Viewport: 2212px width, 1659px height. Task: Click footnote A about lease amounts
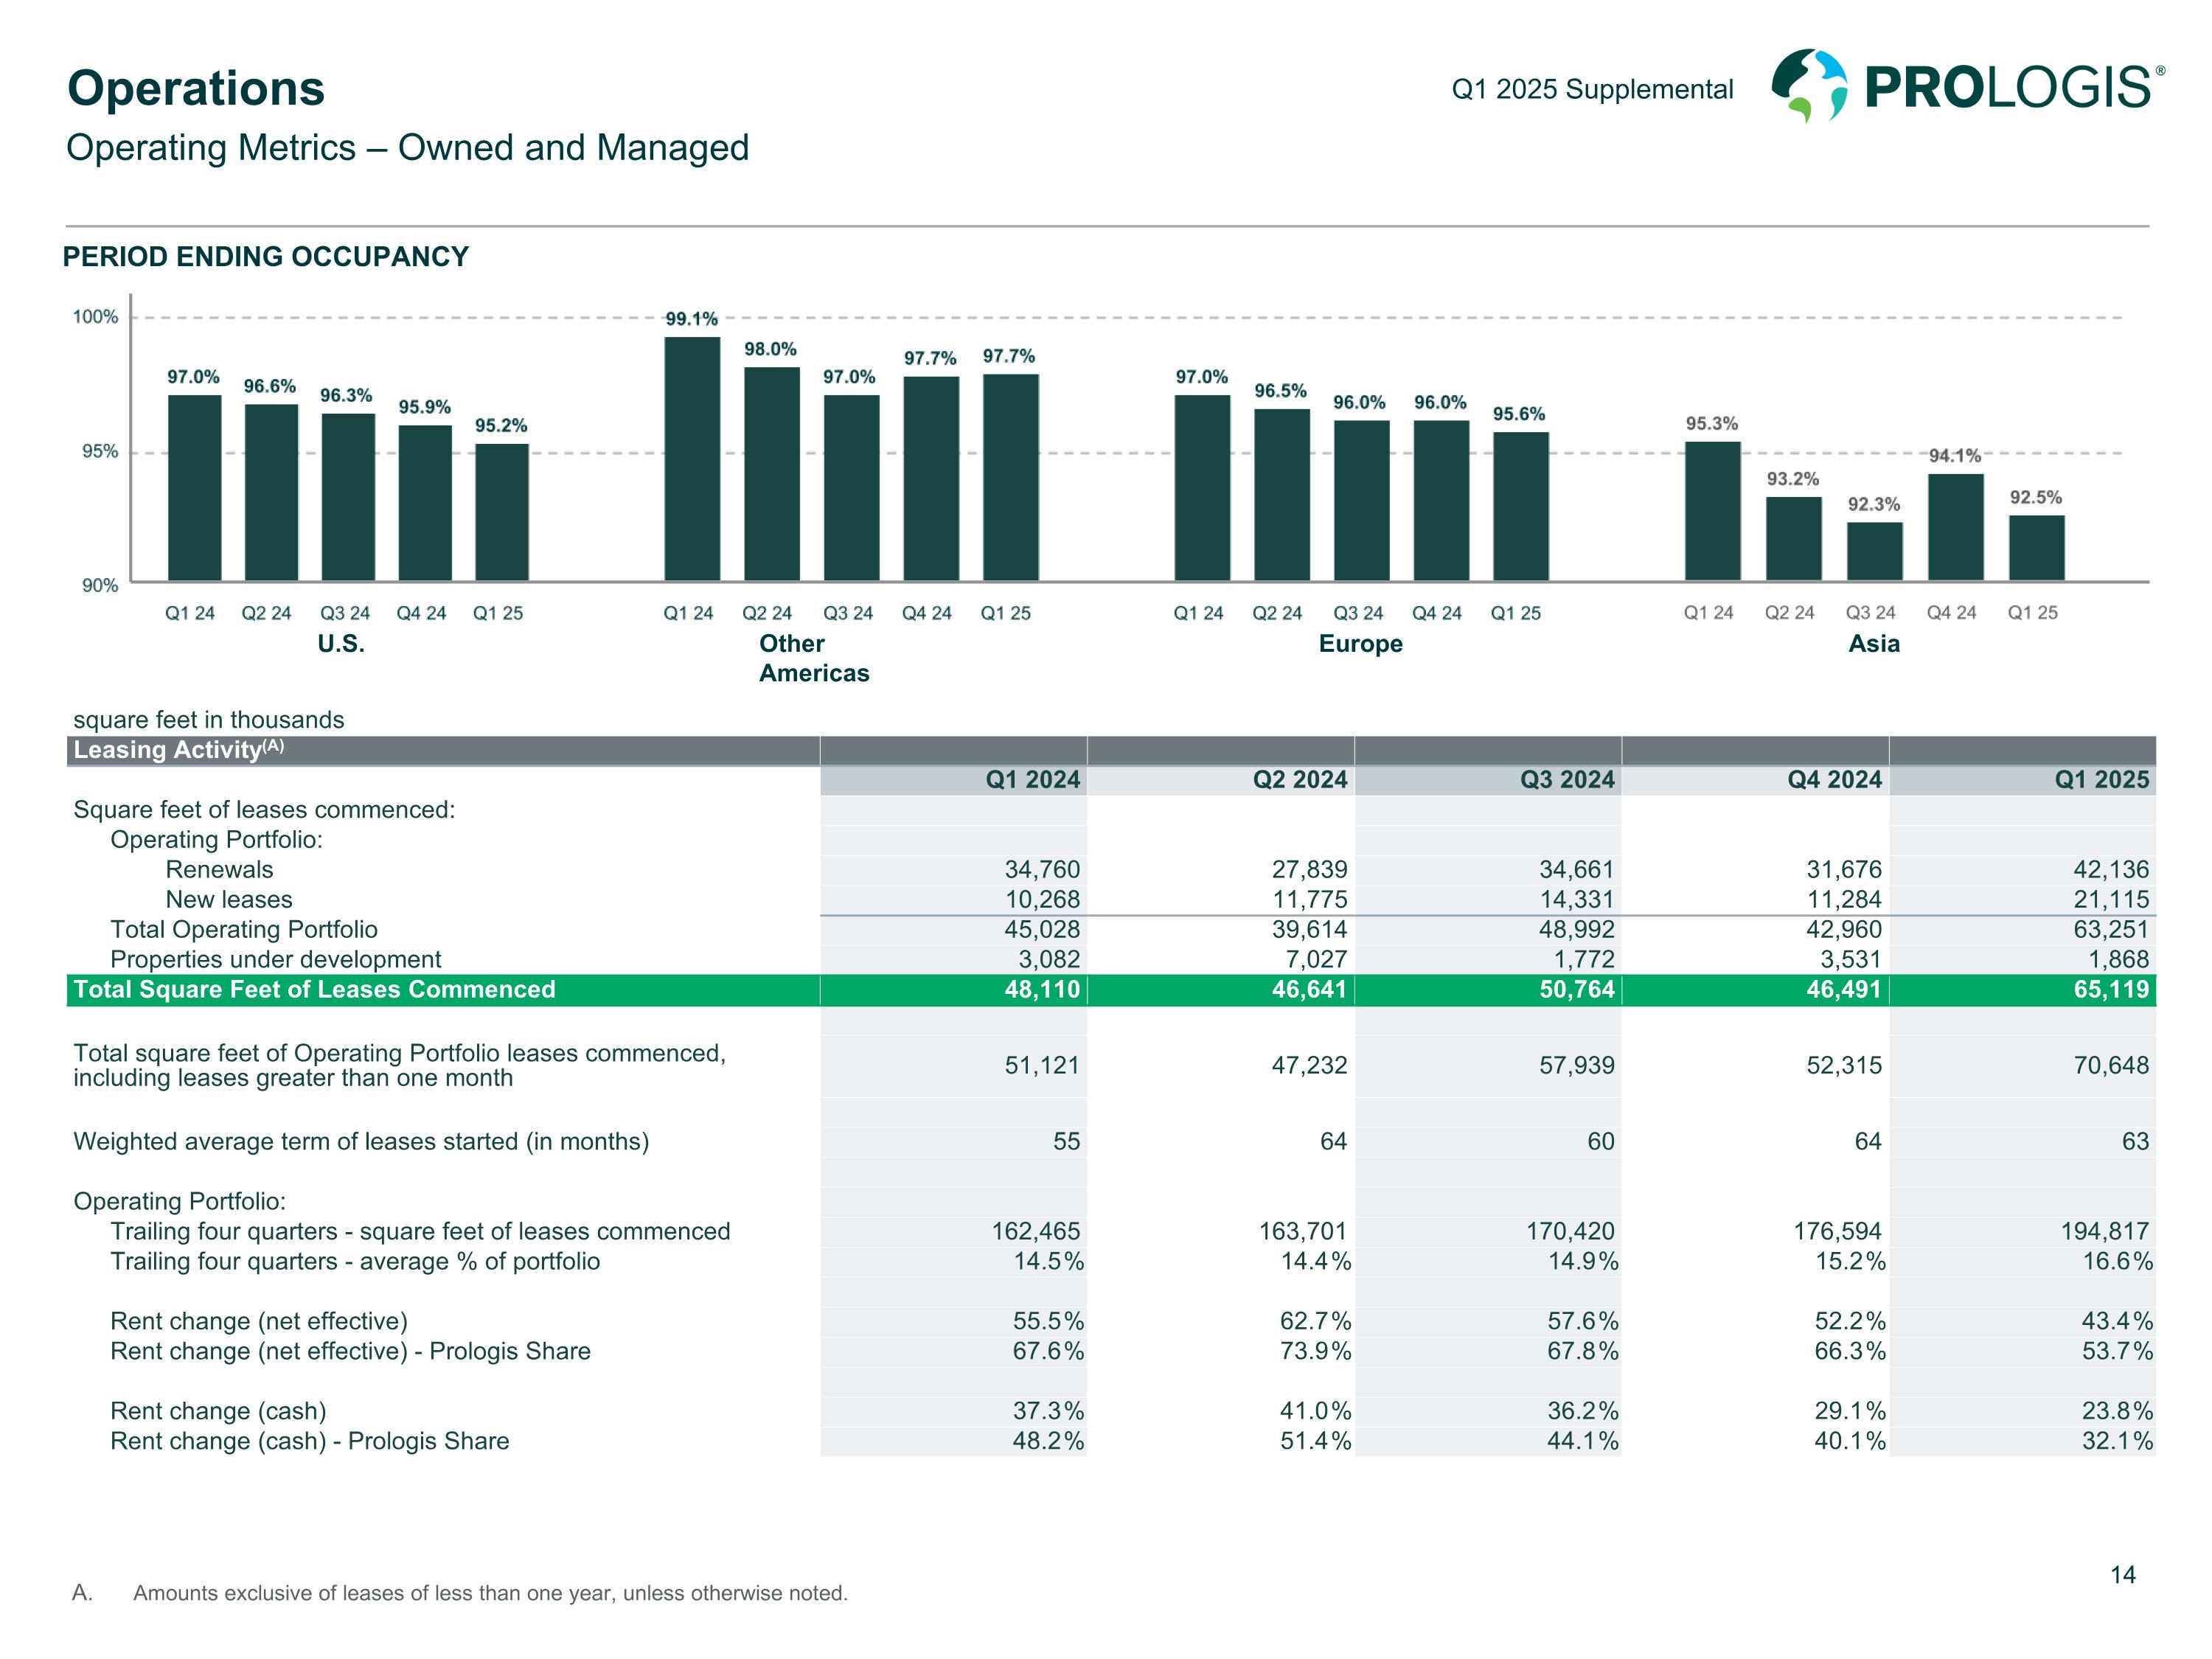coord(490,1593)
